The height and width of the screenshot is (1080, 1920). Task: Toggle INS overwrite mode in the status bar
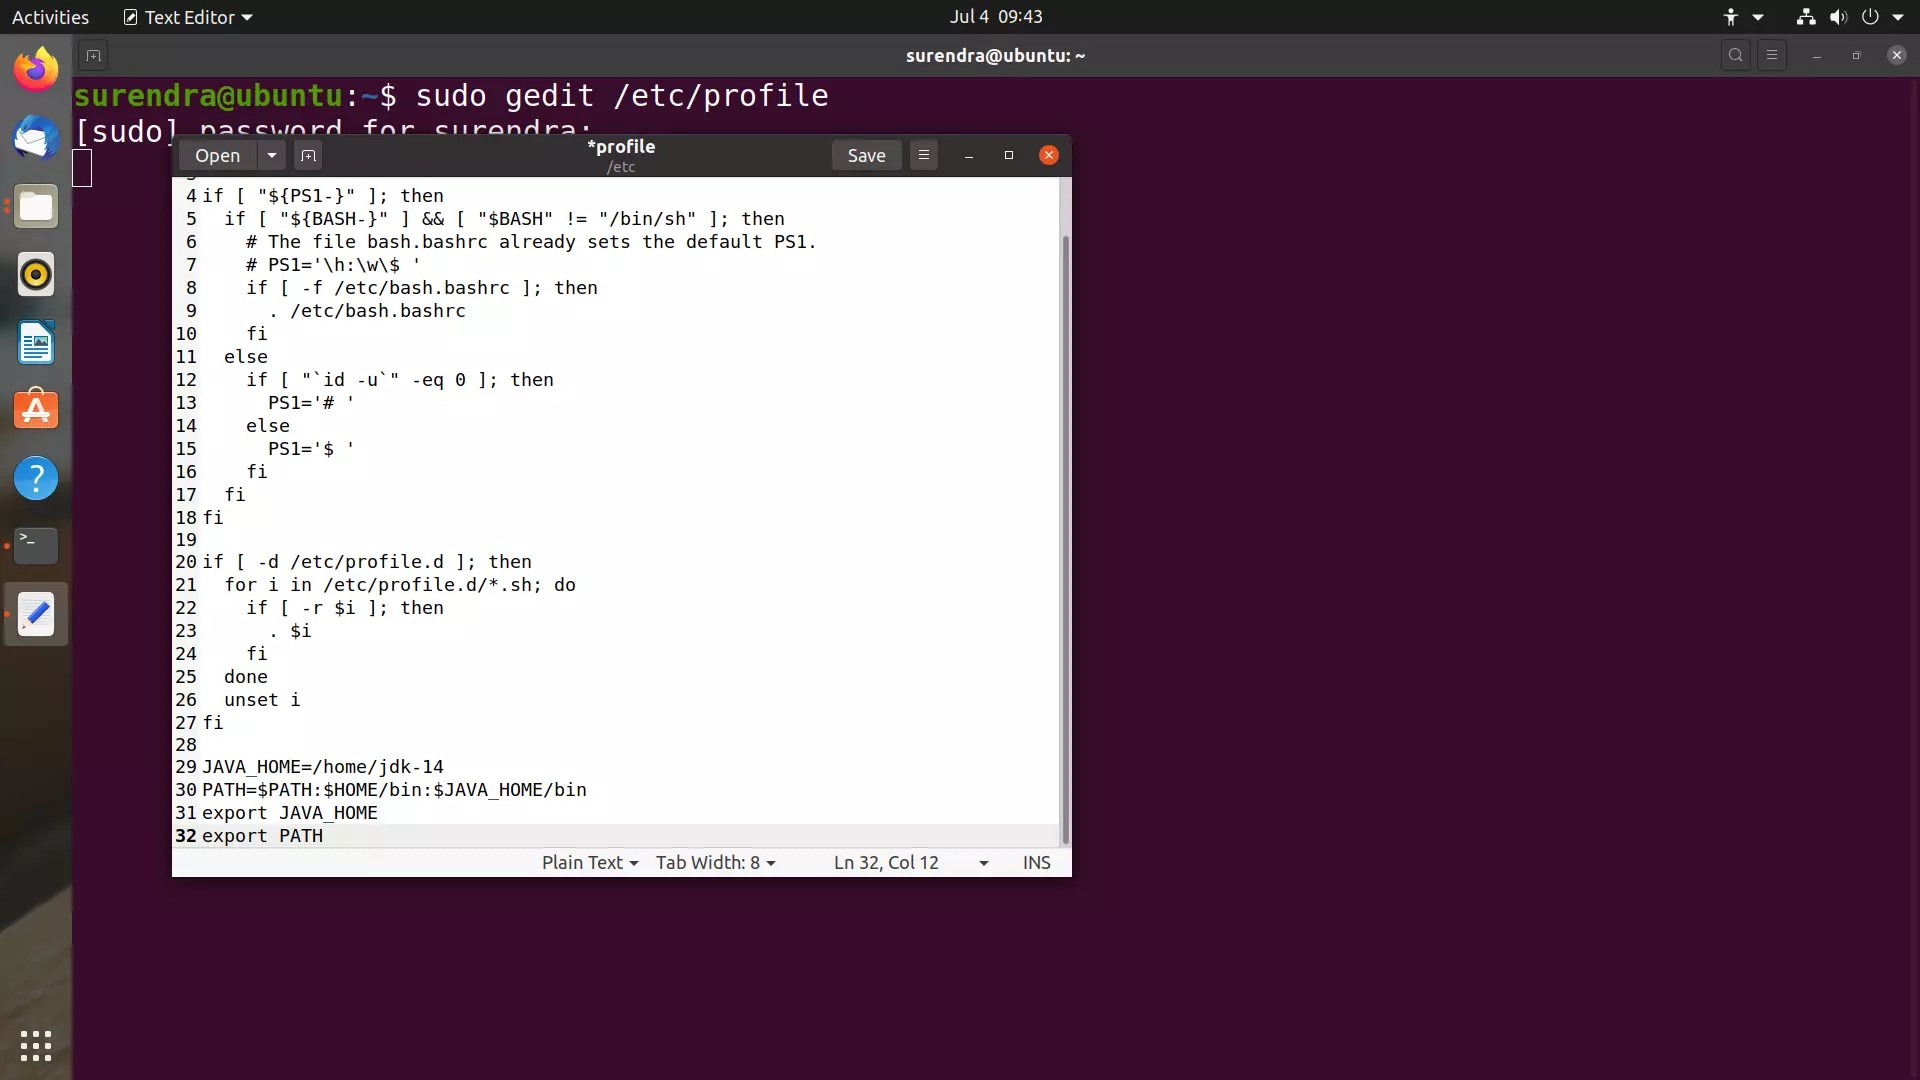pyautogui.click(x=1036, y=862)
